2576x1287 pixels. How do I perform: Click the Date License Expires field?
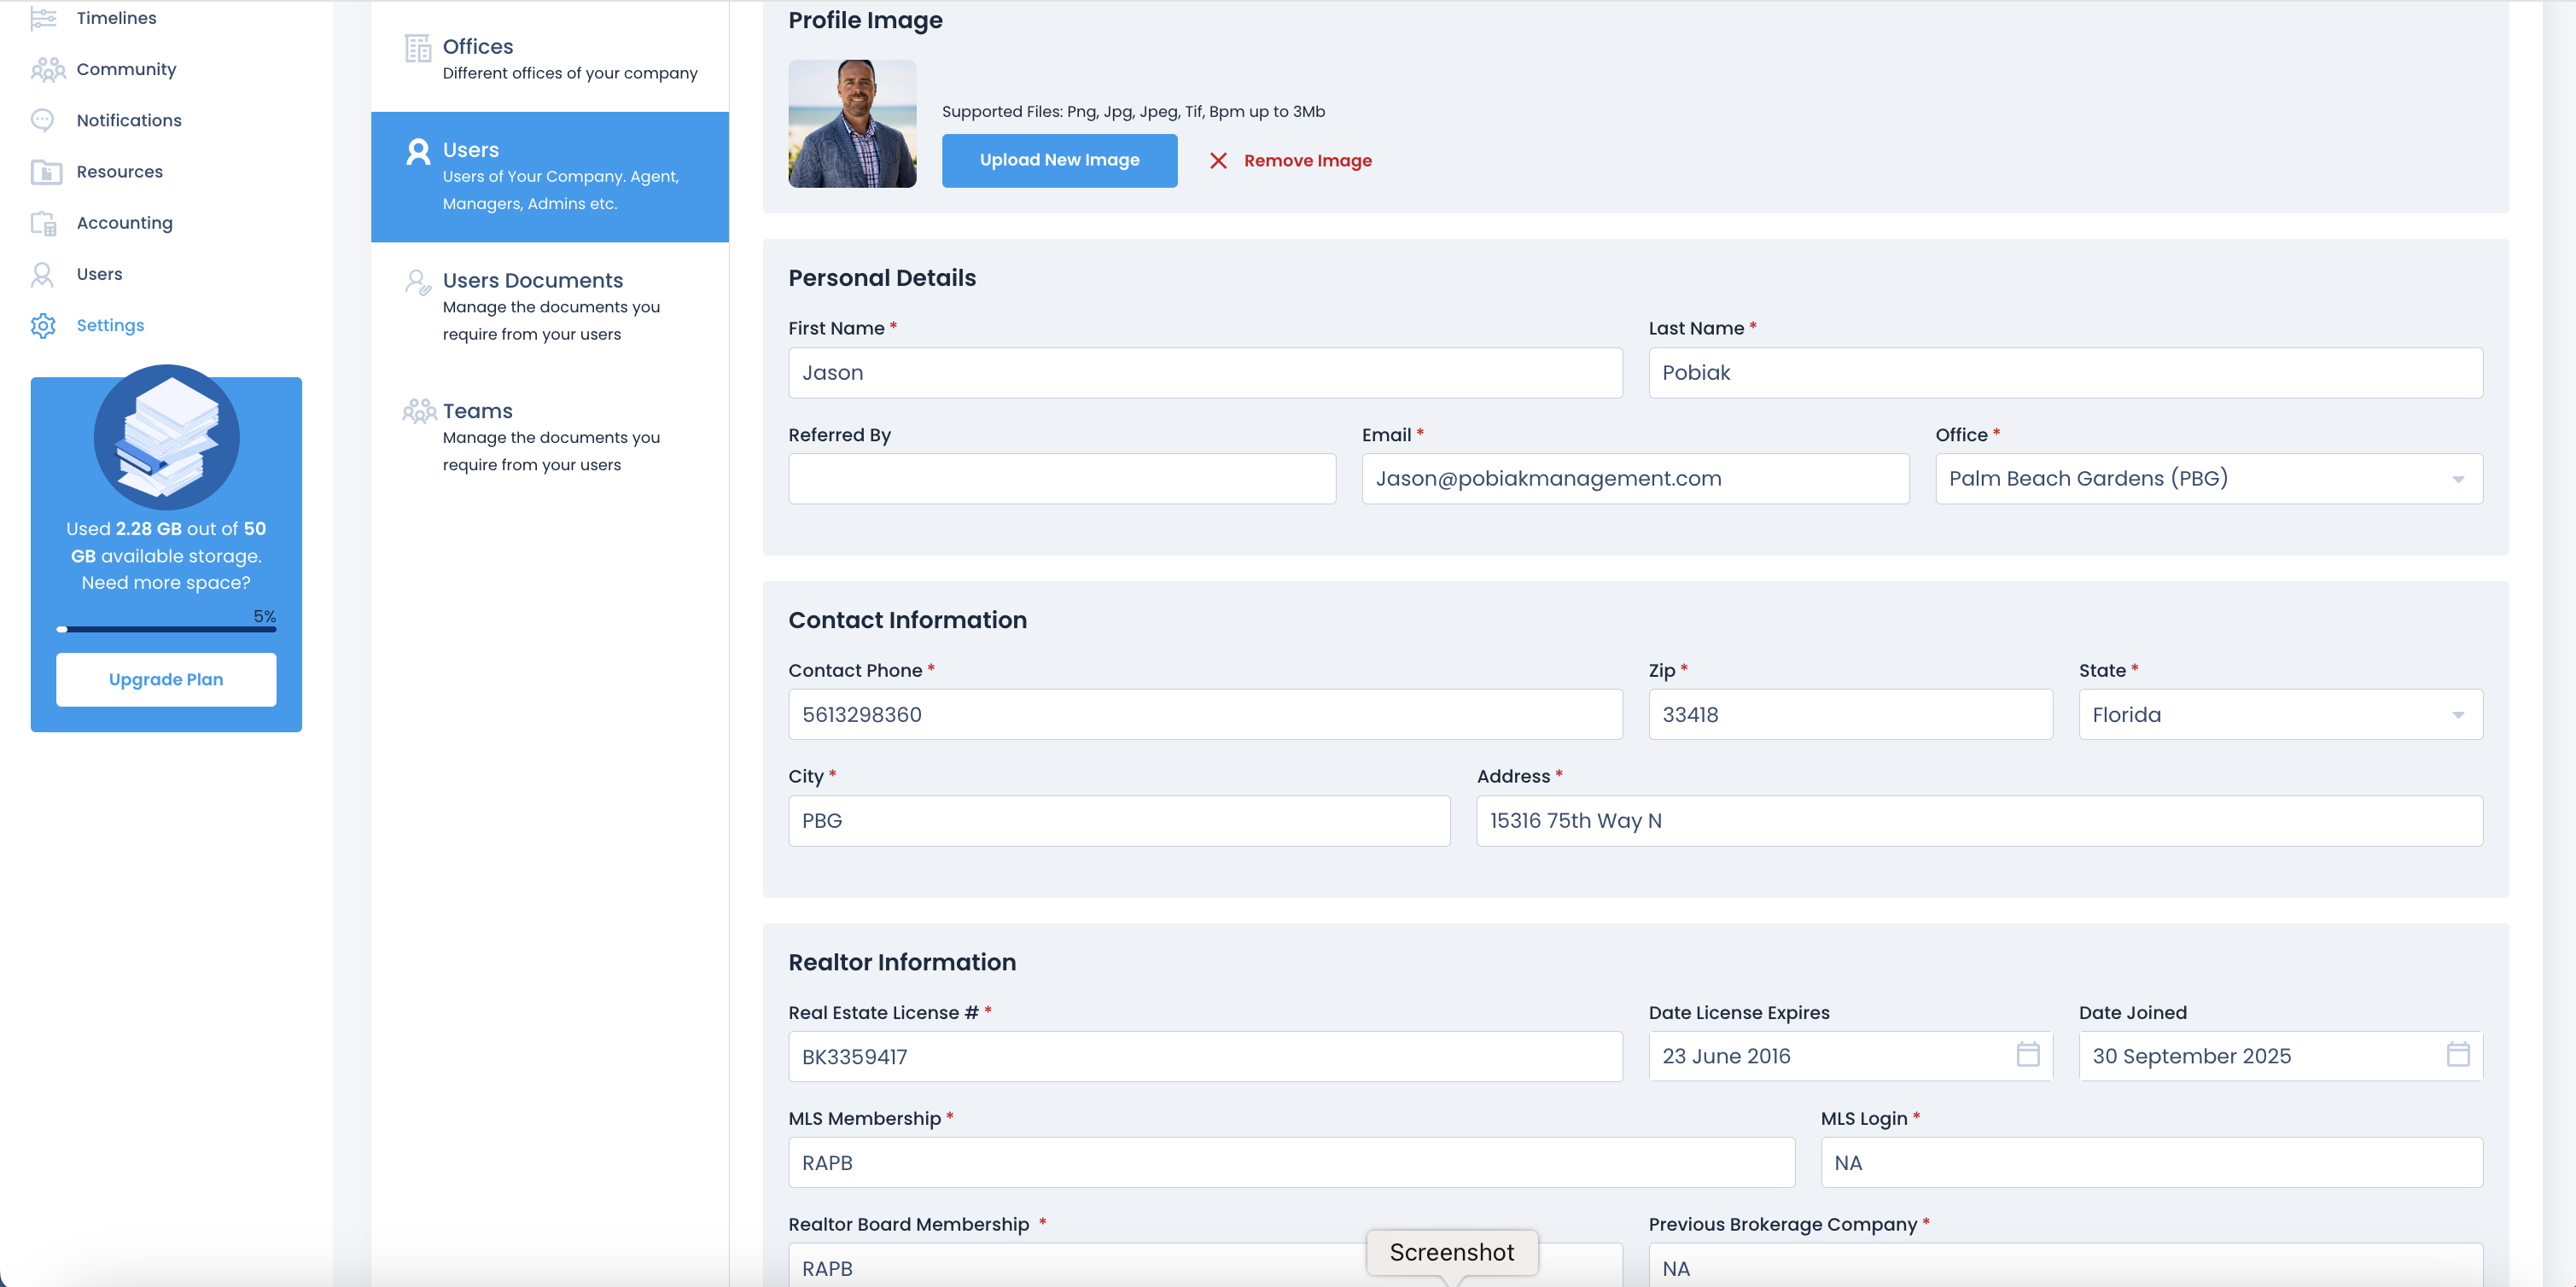pyautogui.click(x=1850, y=1057)
